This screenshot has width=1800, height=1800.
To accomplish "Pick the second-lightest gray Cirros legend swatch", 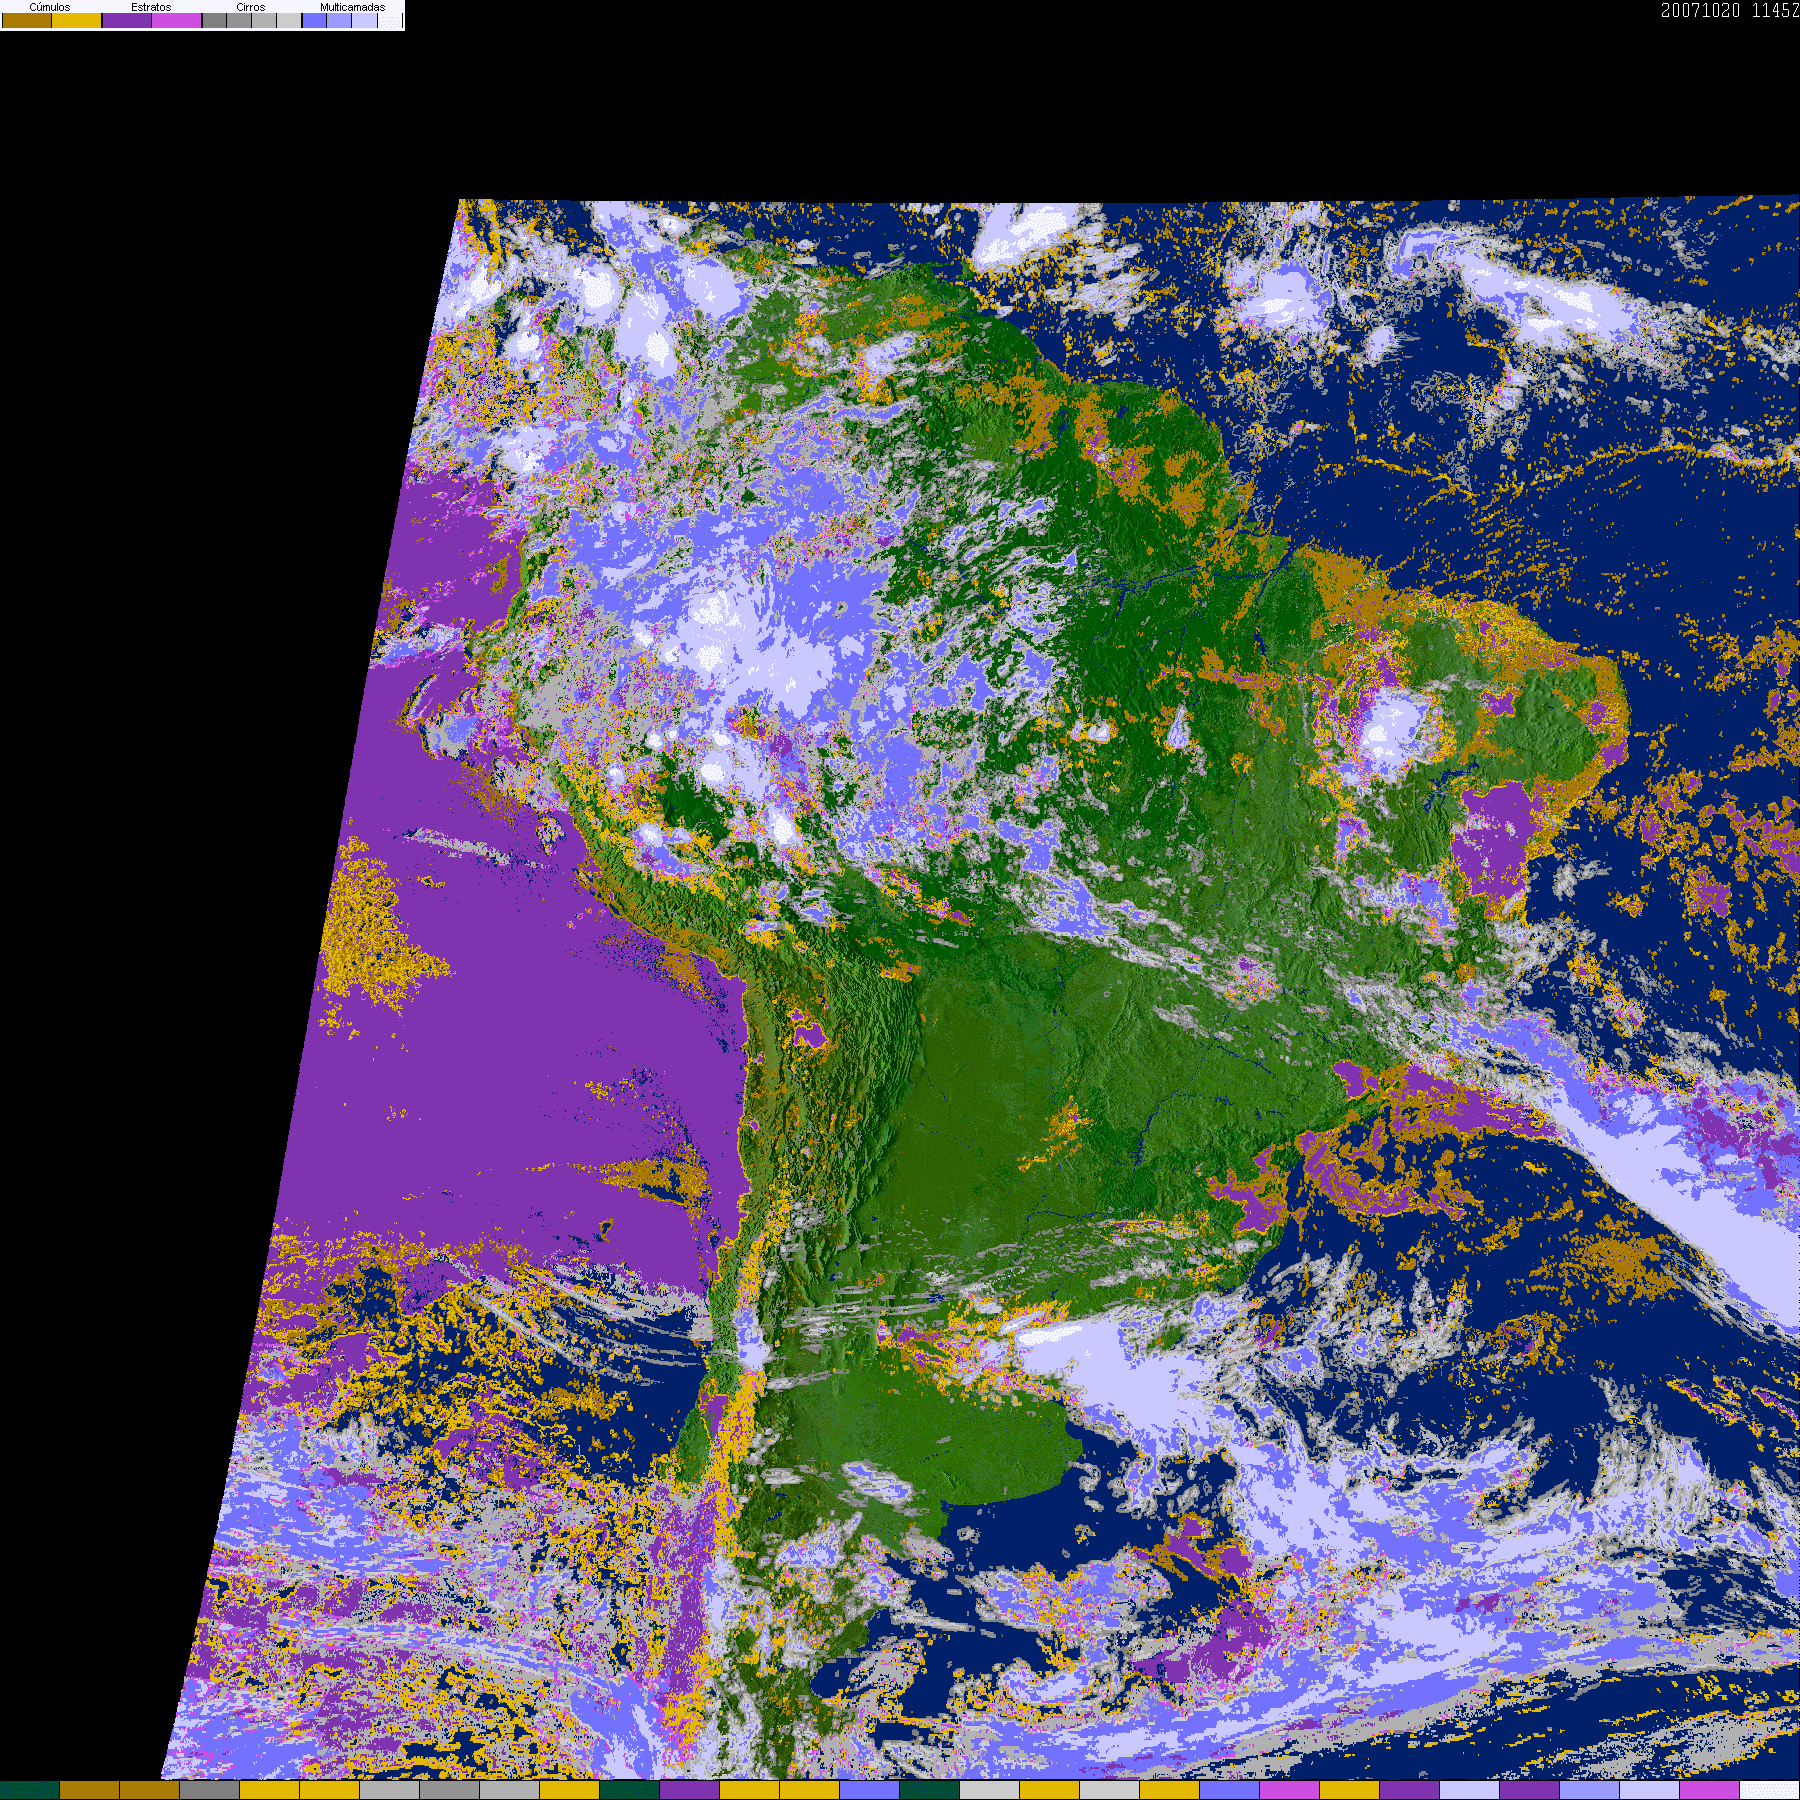I will (264, 20).
